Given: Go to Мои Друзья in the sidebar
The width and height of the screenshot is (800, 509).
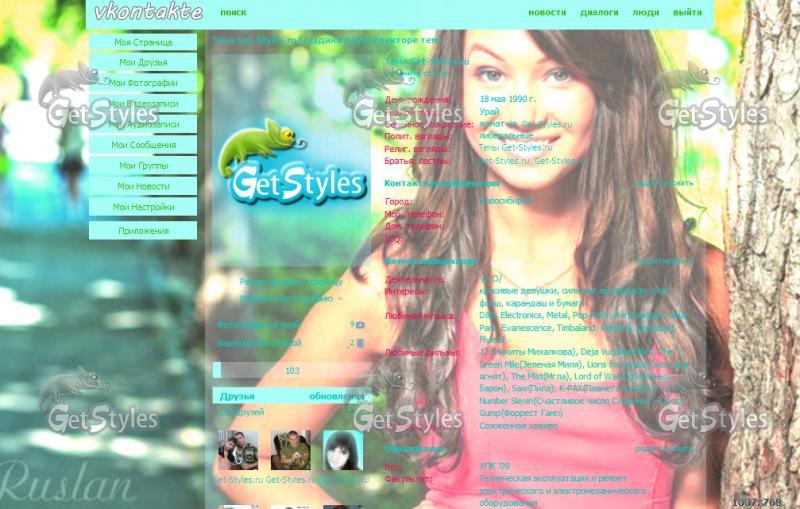Looking at the screenshot, I should pyautogui.click(x=143, y=63).
